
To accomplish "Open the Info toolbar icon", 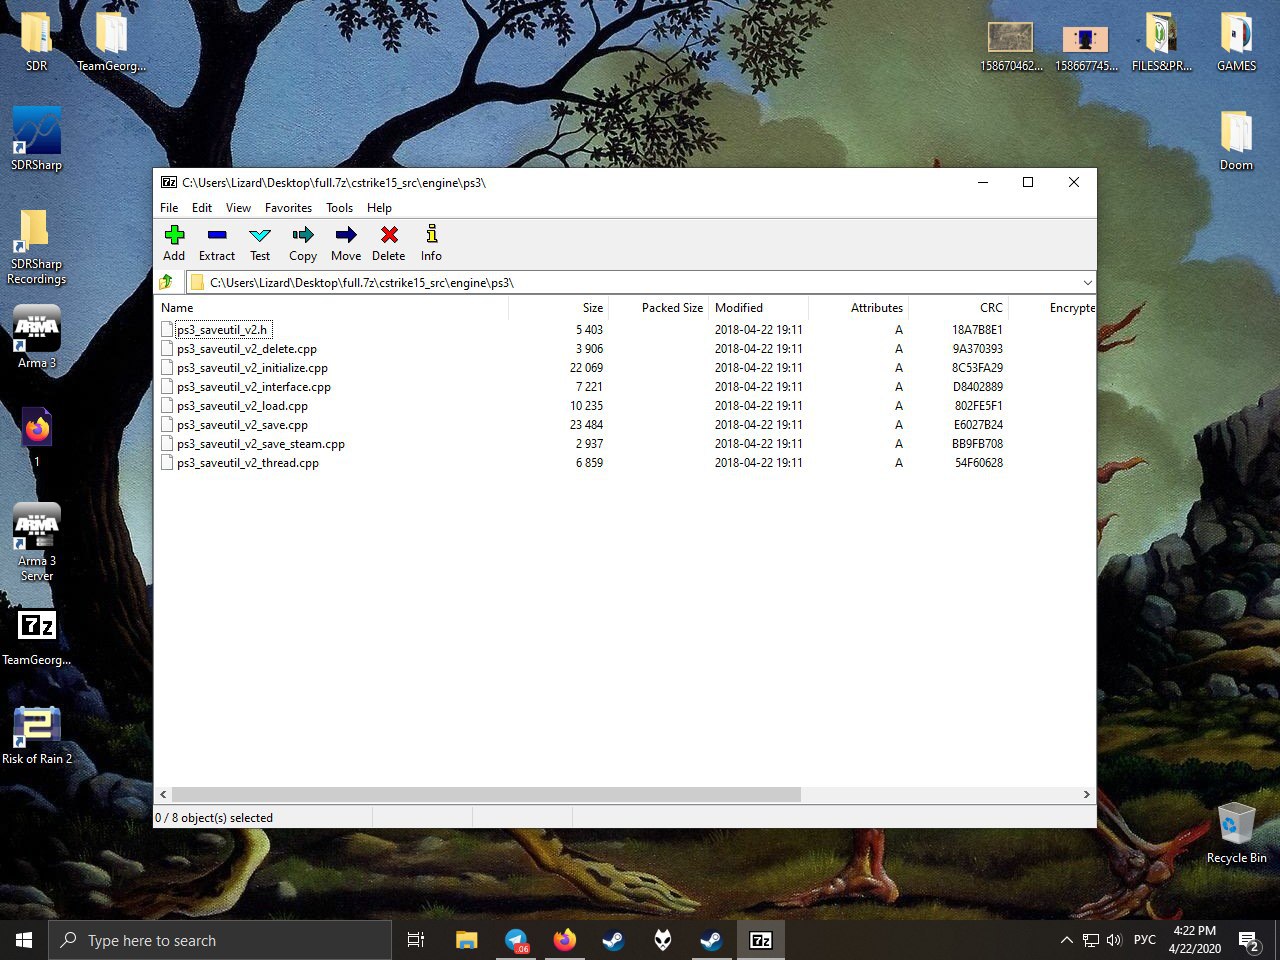I will pyautogui.click(x=431, y=242).
